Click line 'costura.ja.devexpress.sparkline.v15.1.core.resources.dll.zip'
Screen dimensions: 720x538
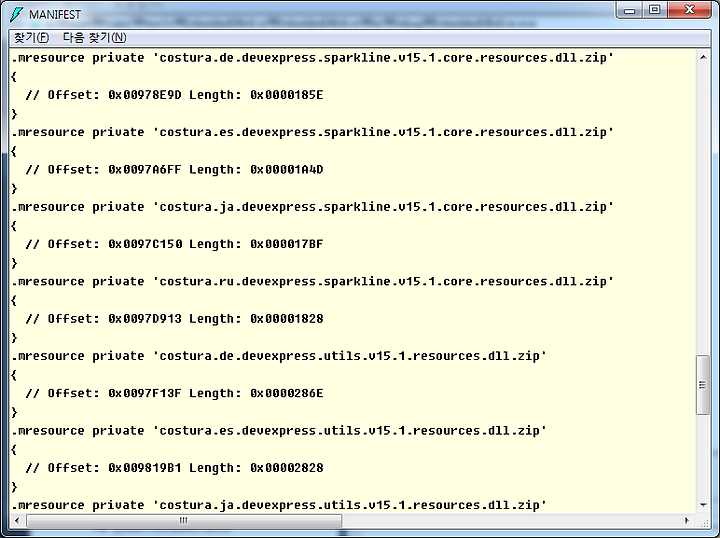tap(312, 207)
